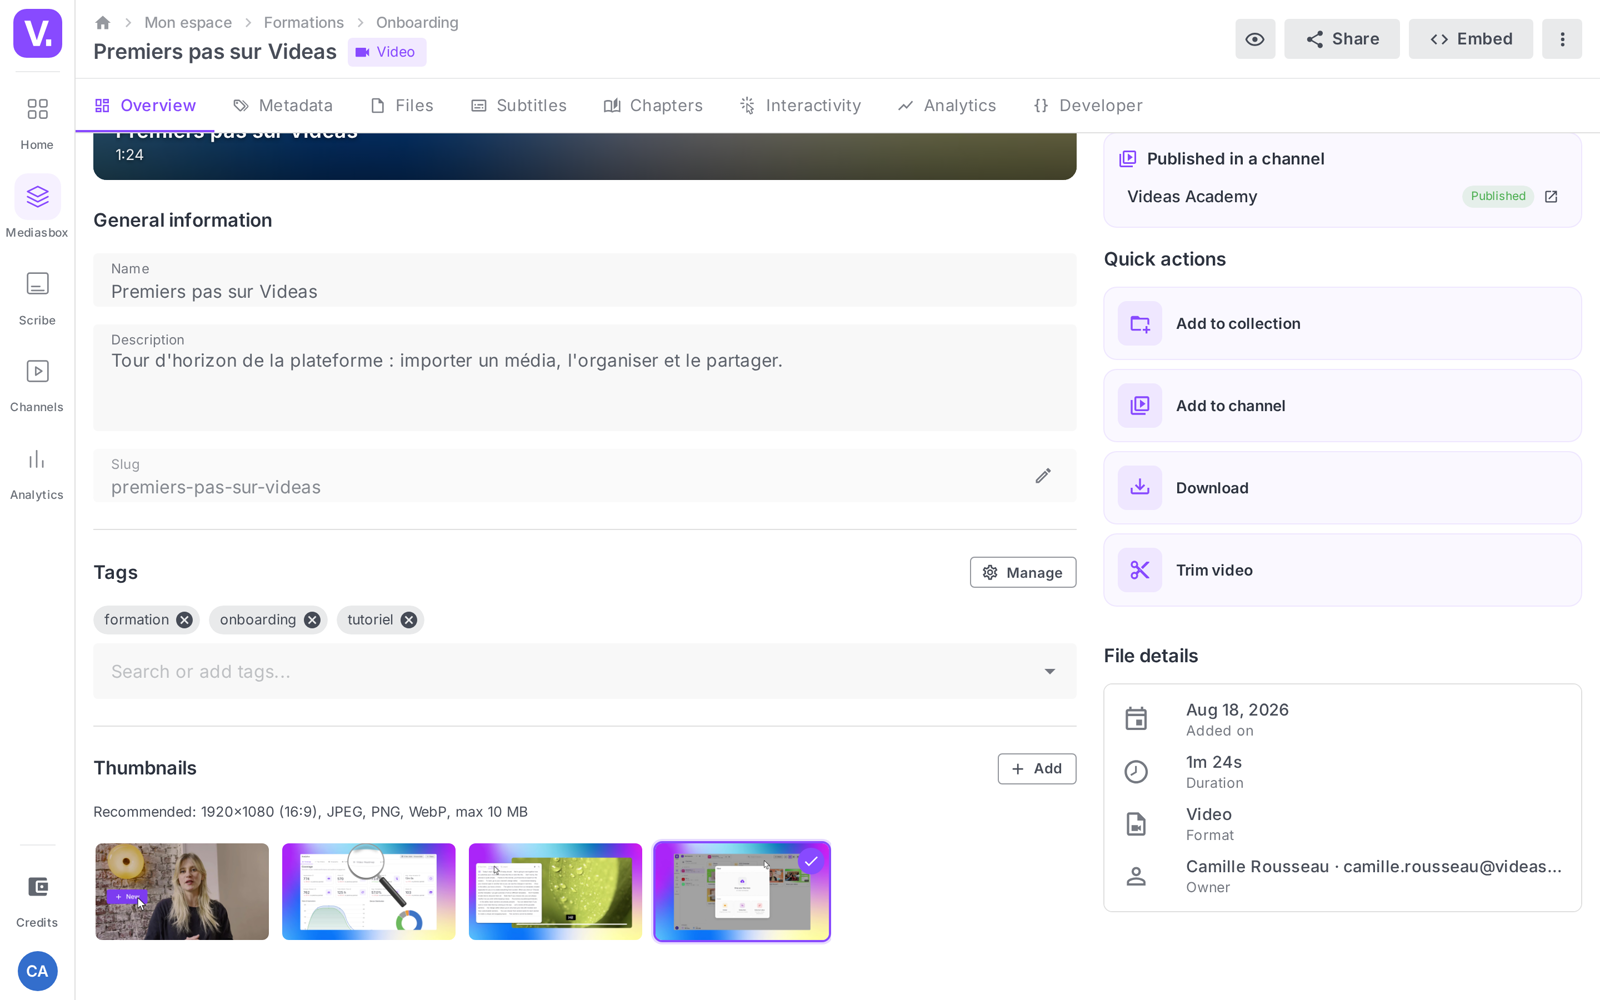
Task: Edit the slug with pencil icon
Action: coord(1043,476)
